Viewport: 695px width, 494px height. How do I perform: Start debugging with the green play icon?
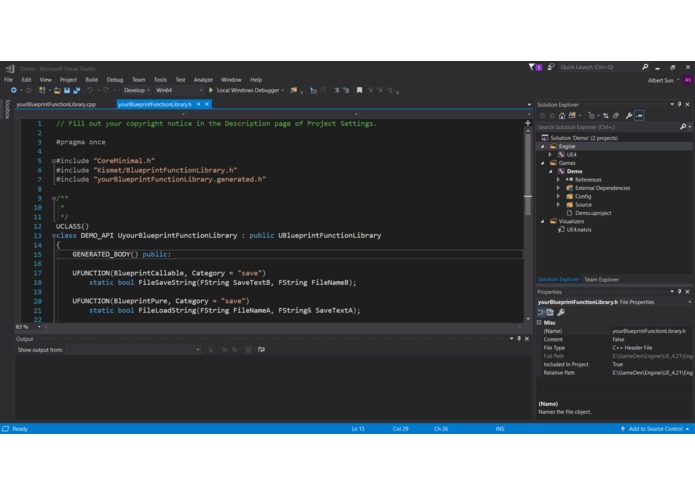[211, 90]
